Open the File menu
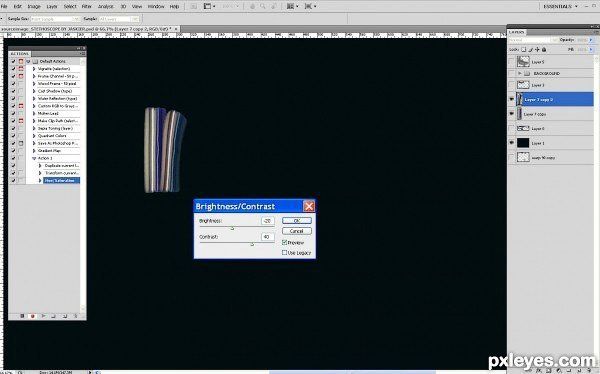 click(4, 7)
